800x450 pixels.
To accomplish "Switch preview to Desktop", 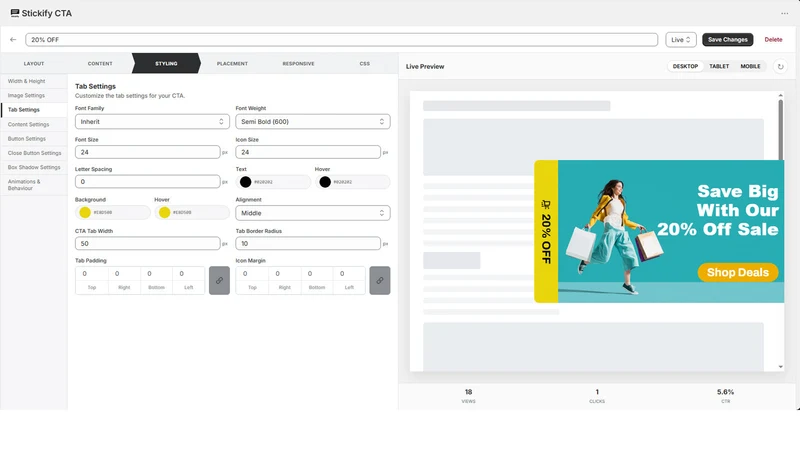I will (x=685, y=66).
